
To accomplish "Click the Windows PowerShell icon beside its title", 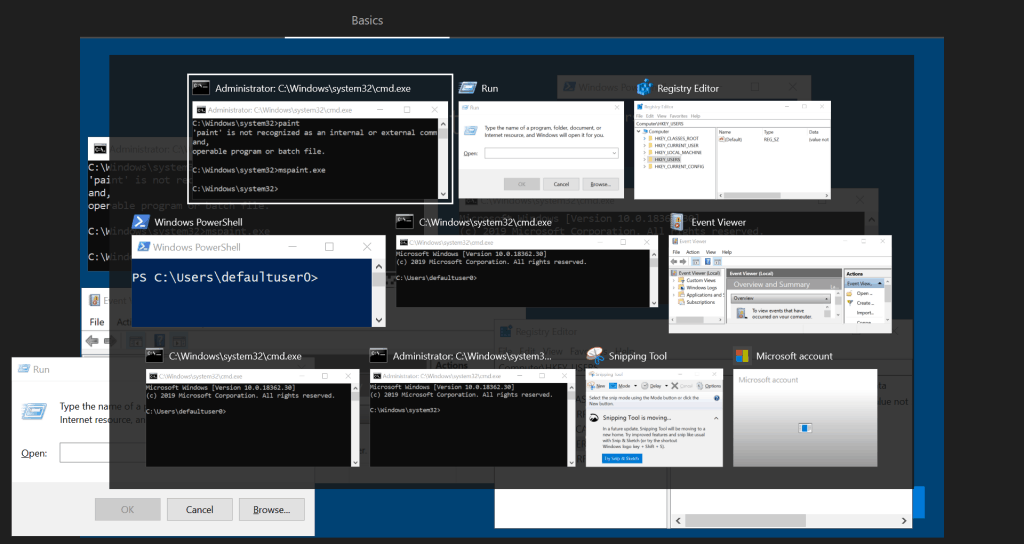I will click(x=140, y=222).
